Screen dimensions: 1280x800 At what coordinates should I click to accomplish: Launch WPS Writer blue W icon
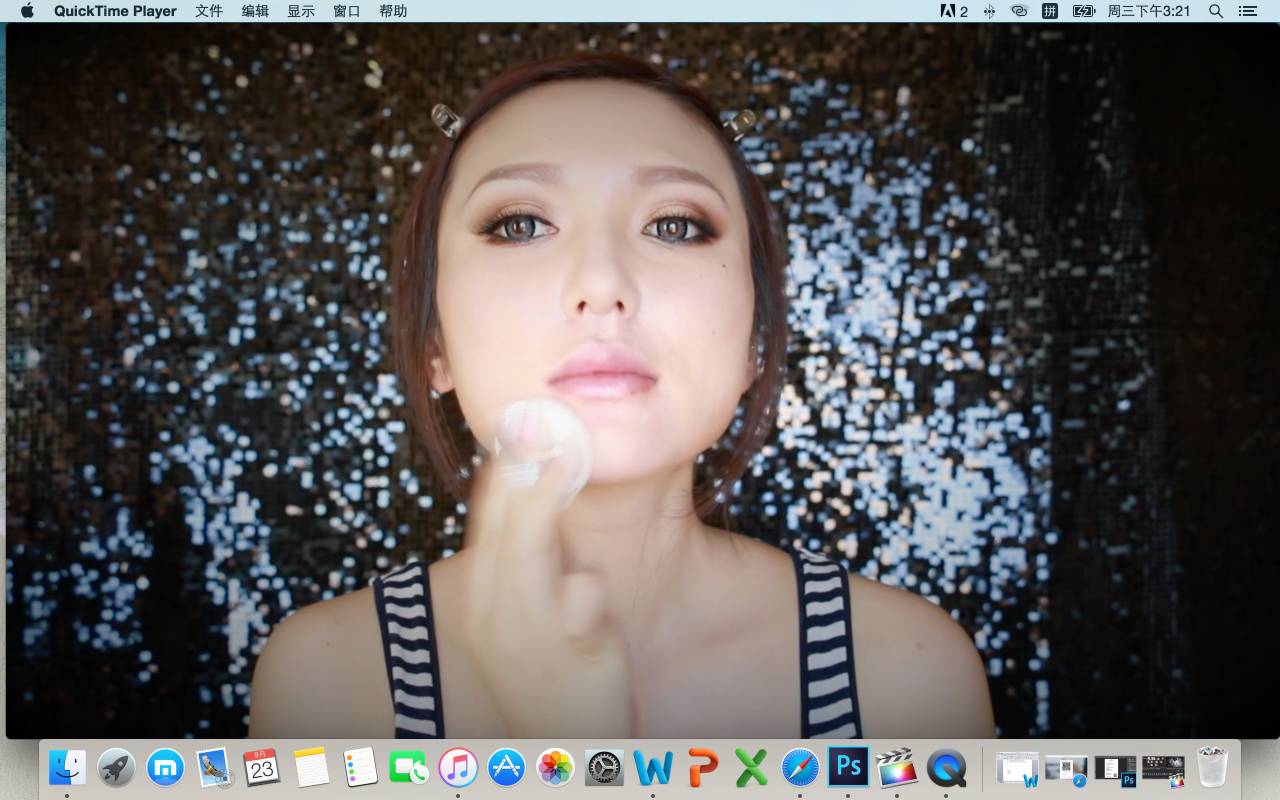pyautogui.click(x=653, y=767)
